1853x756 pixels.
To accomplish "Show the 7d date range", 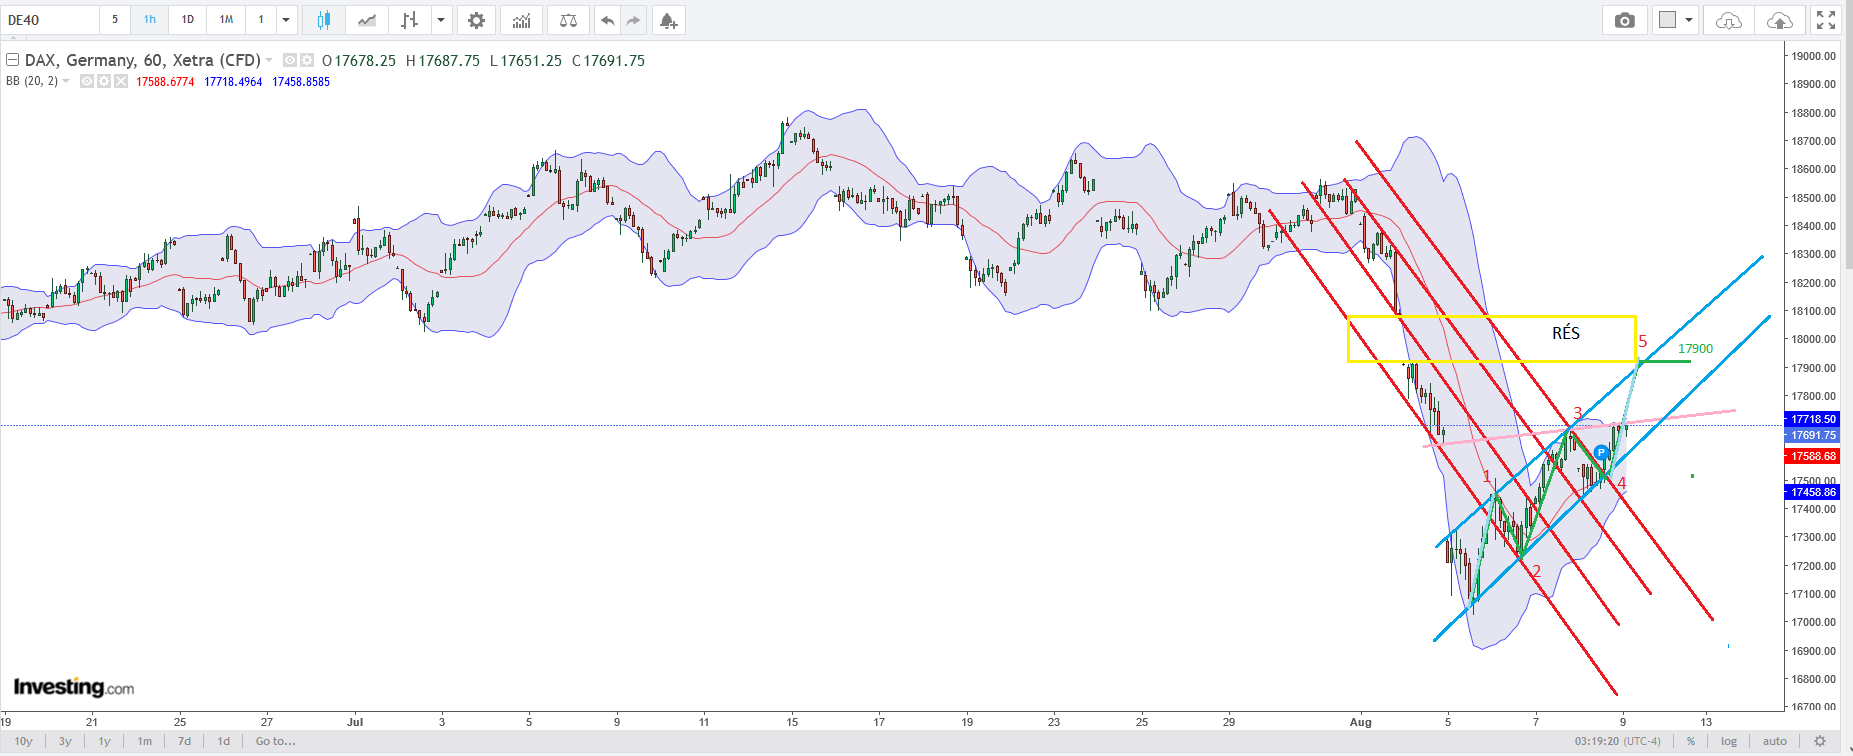I will [184, 741].
